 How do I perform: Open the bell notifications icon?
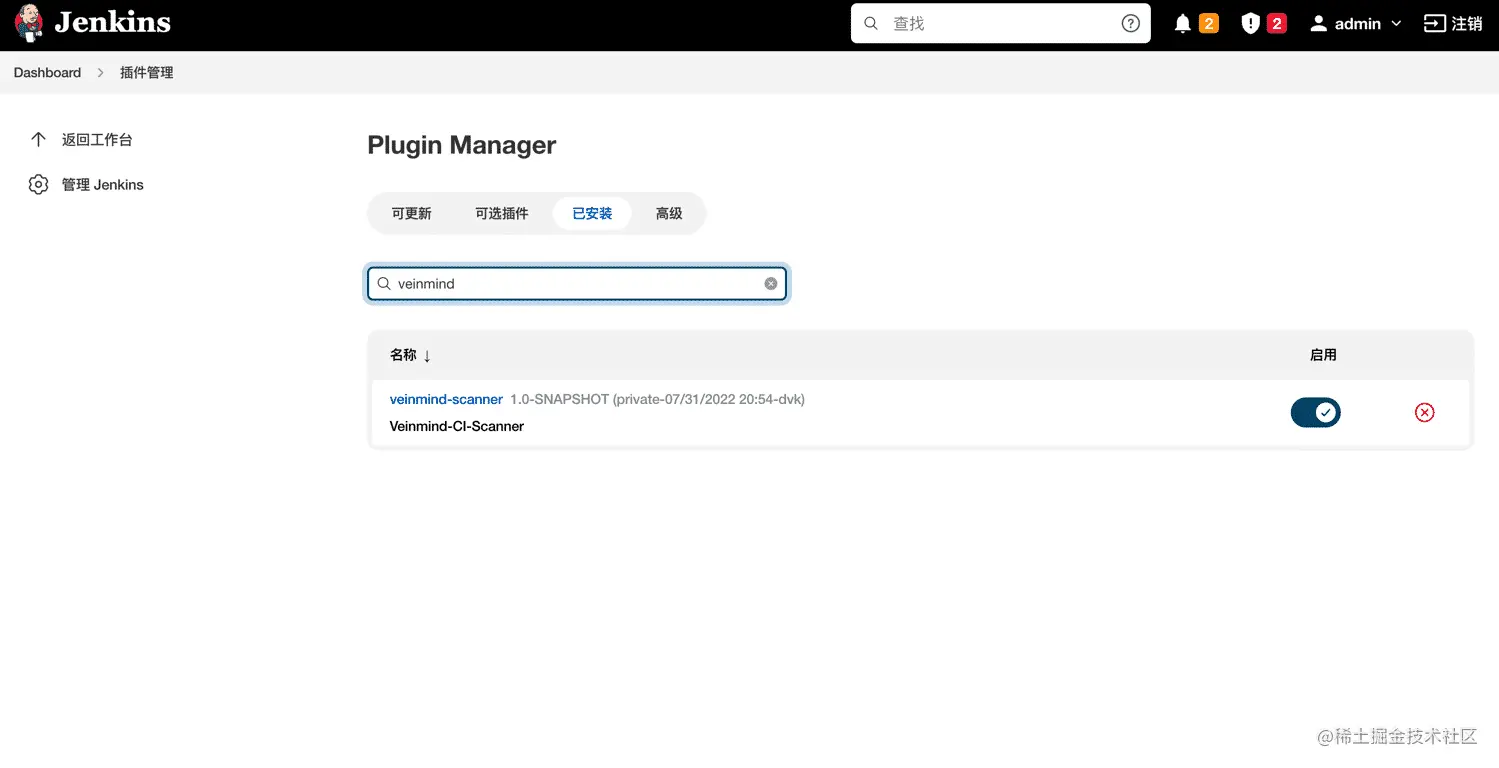1182,23
